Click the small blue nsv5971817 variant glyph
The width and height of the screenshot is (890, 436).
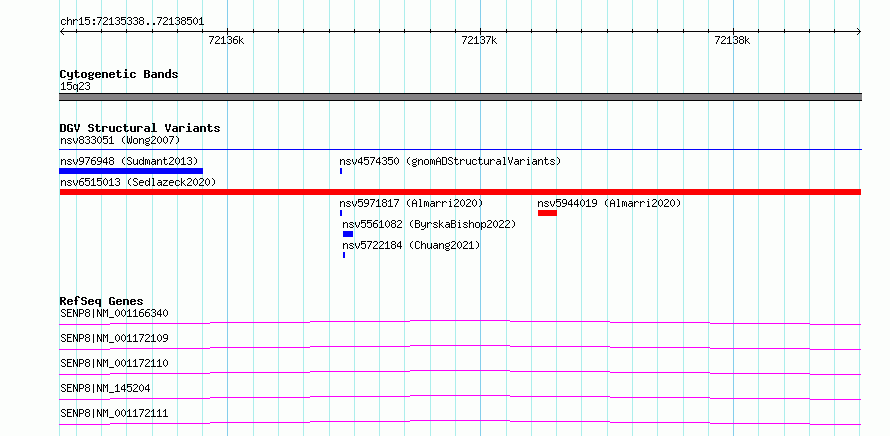click(x=341, y=213)
